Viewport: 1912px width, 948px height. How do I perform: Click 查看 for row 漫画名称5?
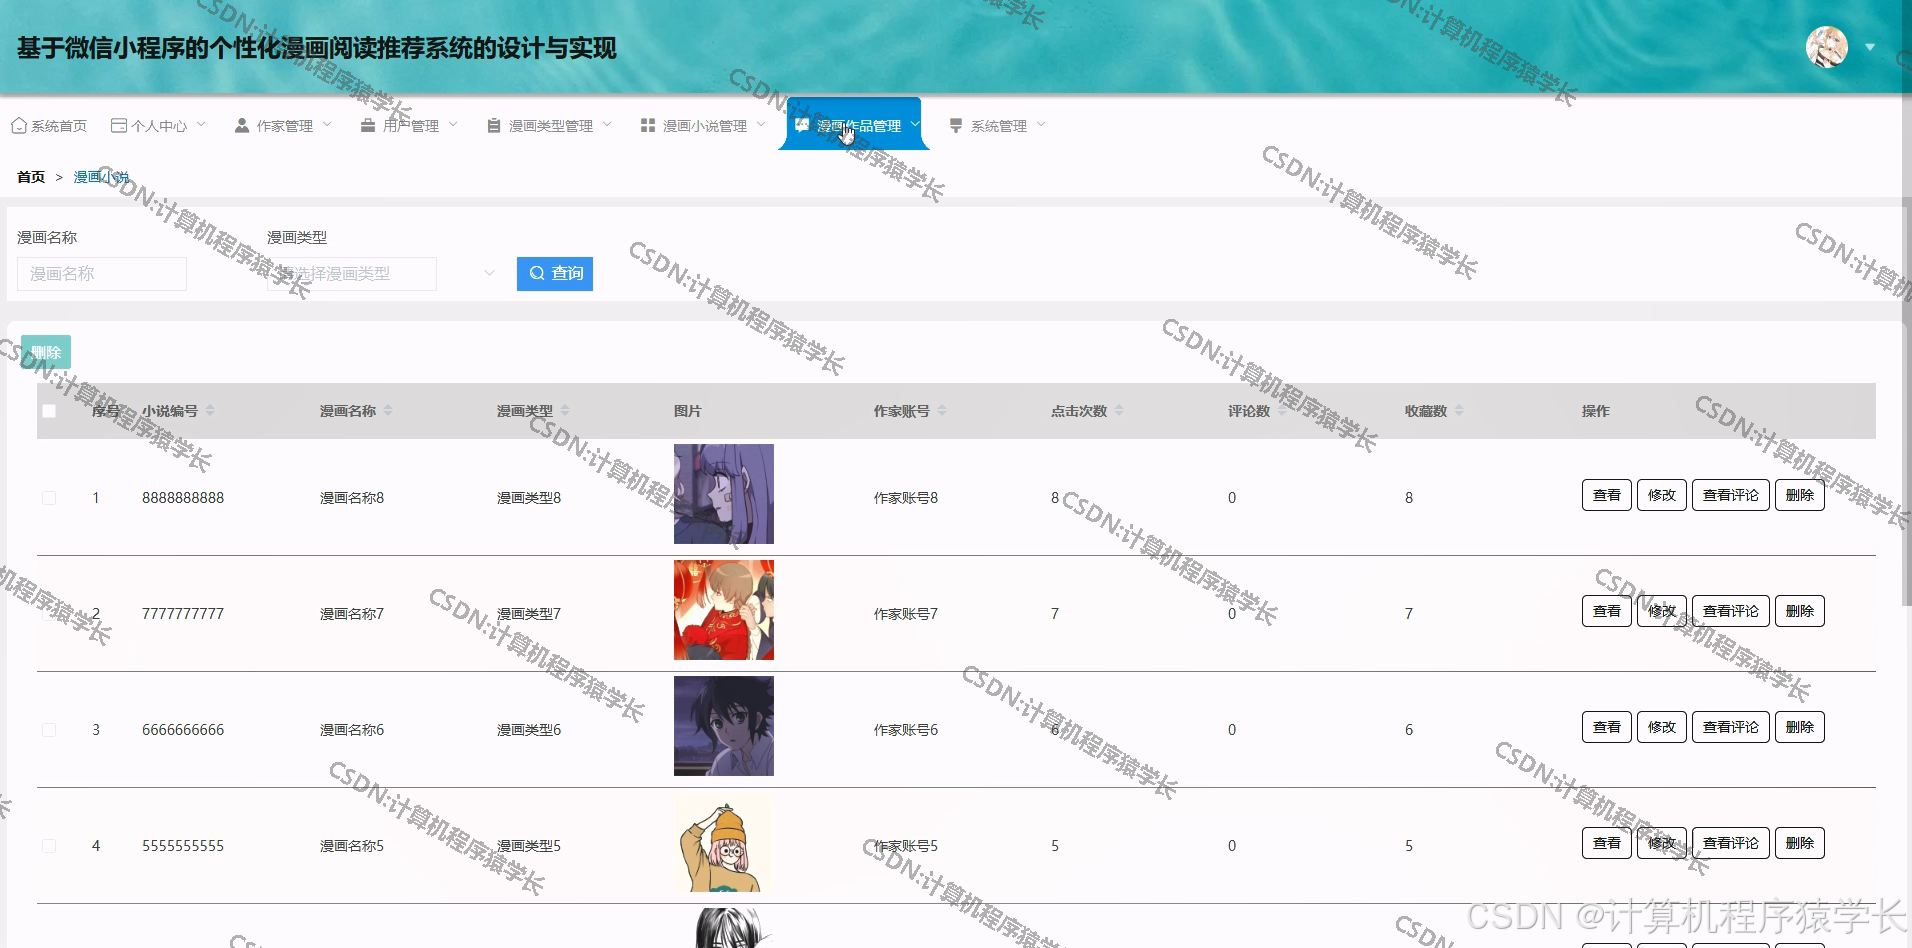point(1607,843)
